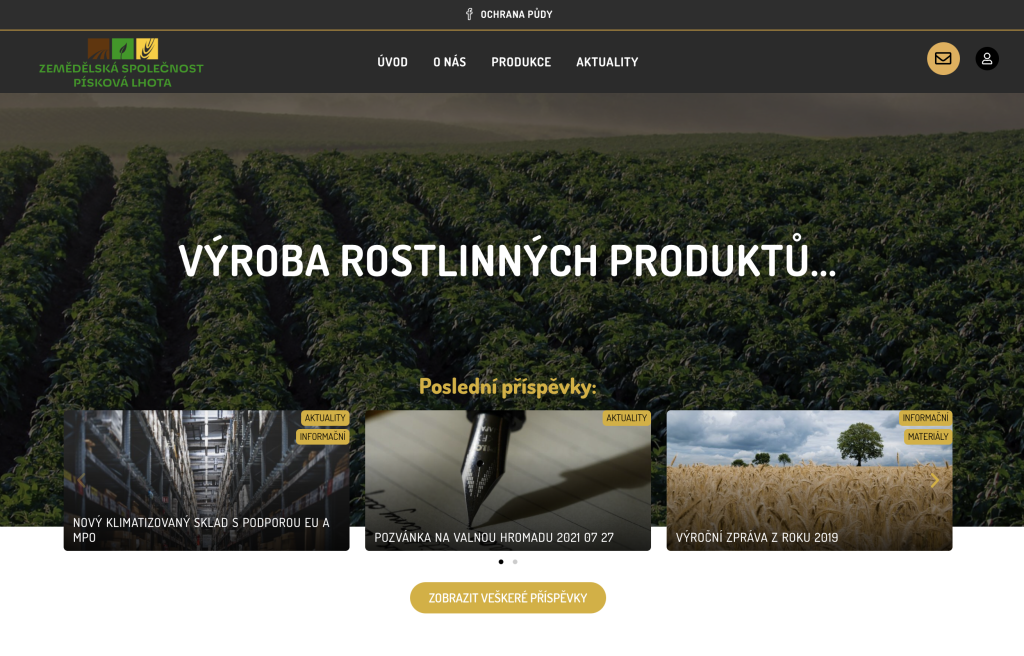Click the Zemědělská společnost Písková Lhota logo

pos(121,63)
